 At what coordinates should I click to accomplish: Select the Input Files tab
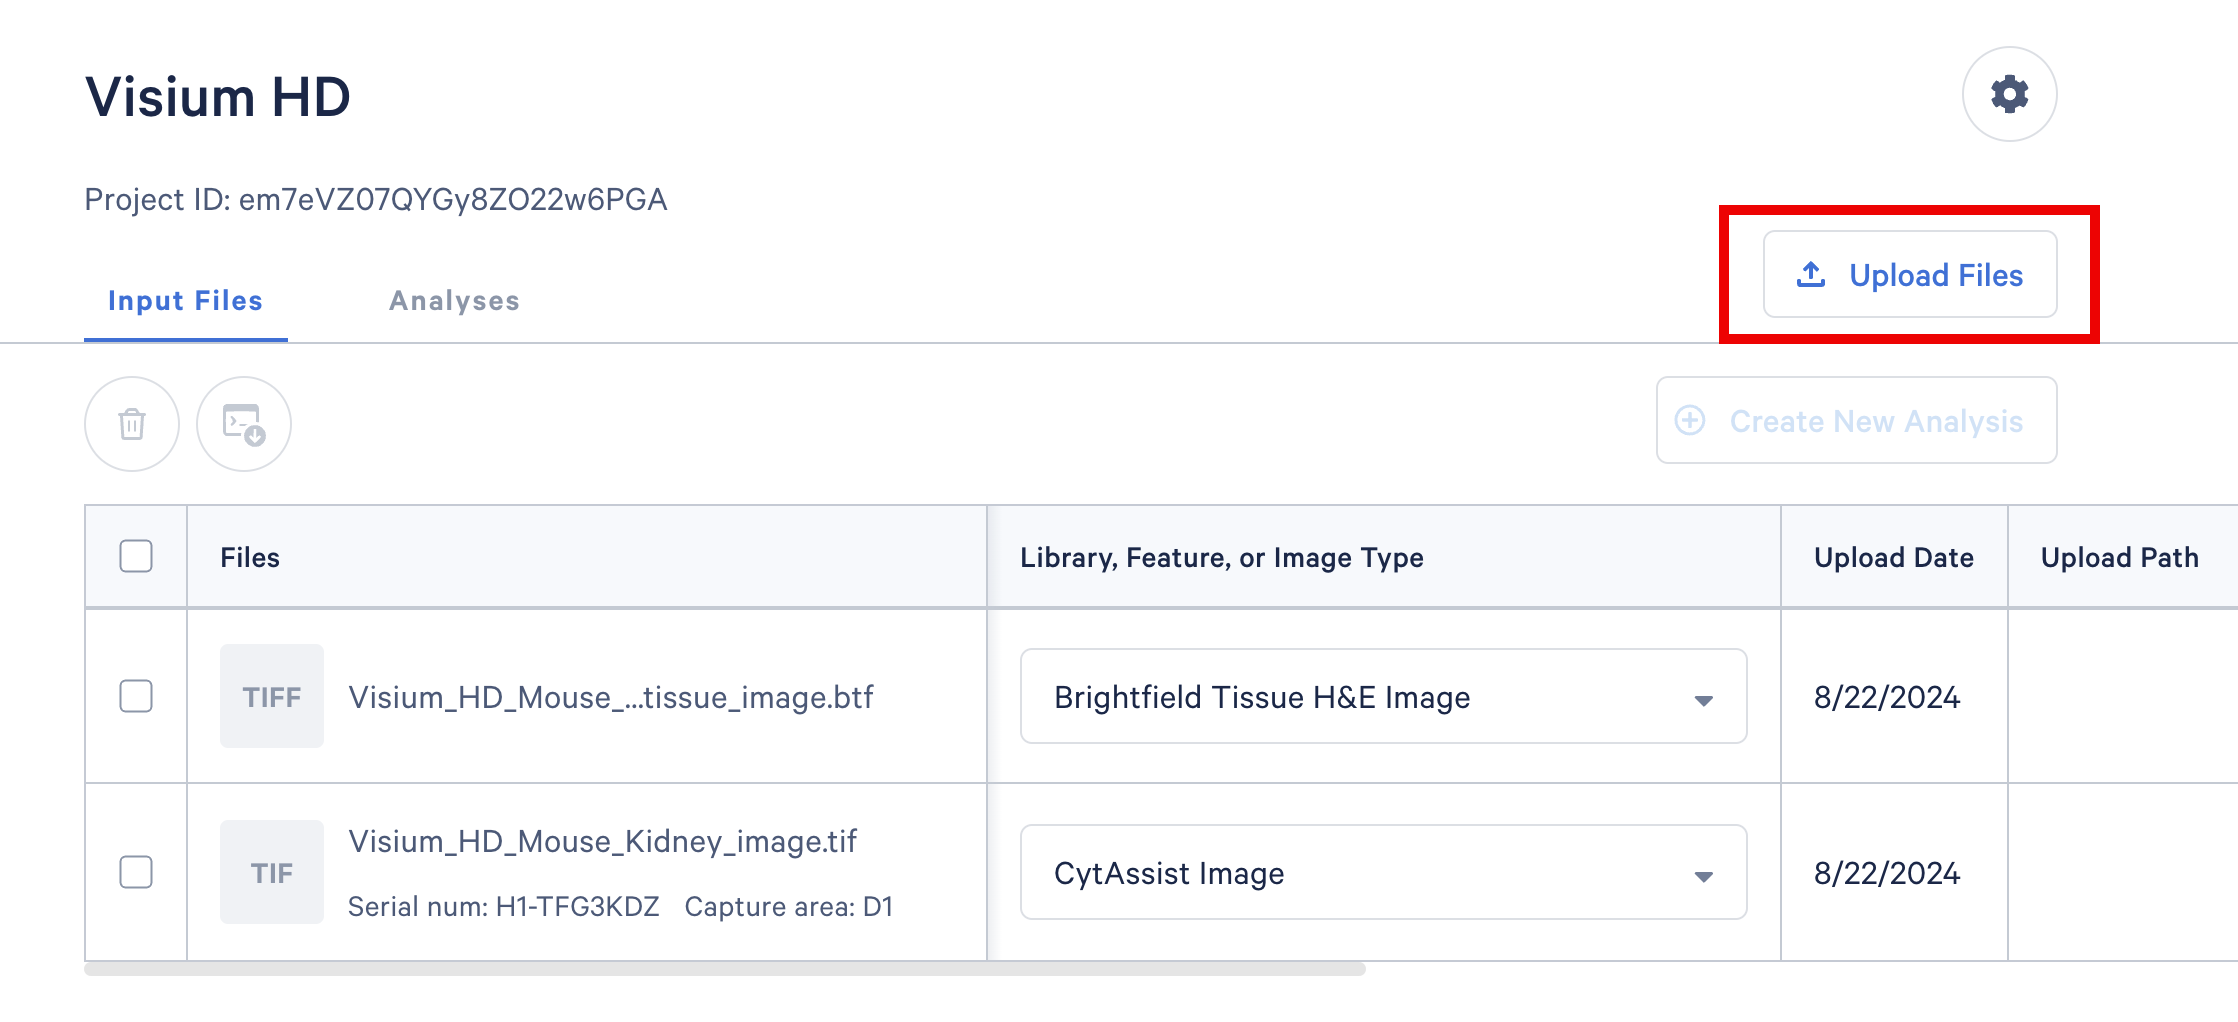pos(185,301)
